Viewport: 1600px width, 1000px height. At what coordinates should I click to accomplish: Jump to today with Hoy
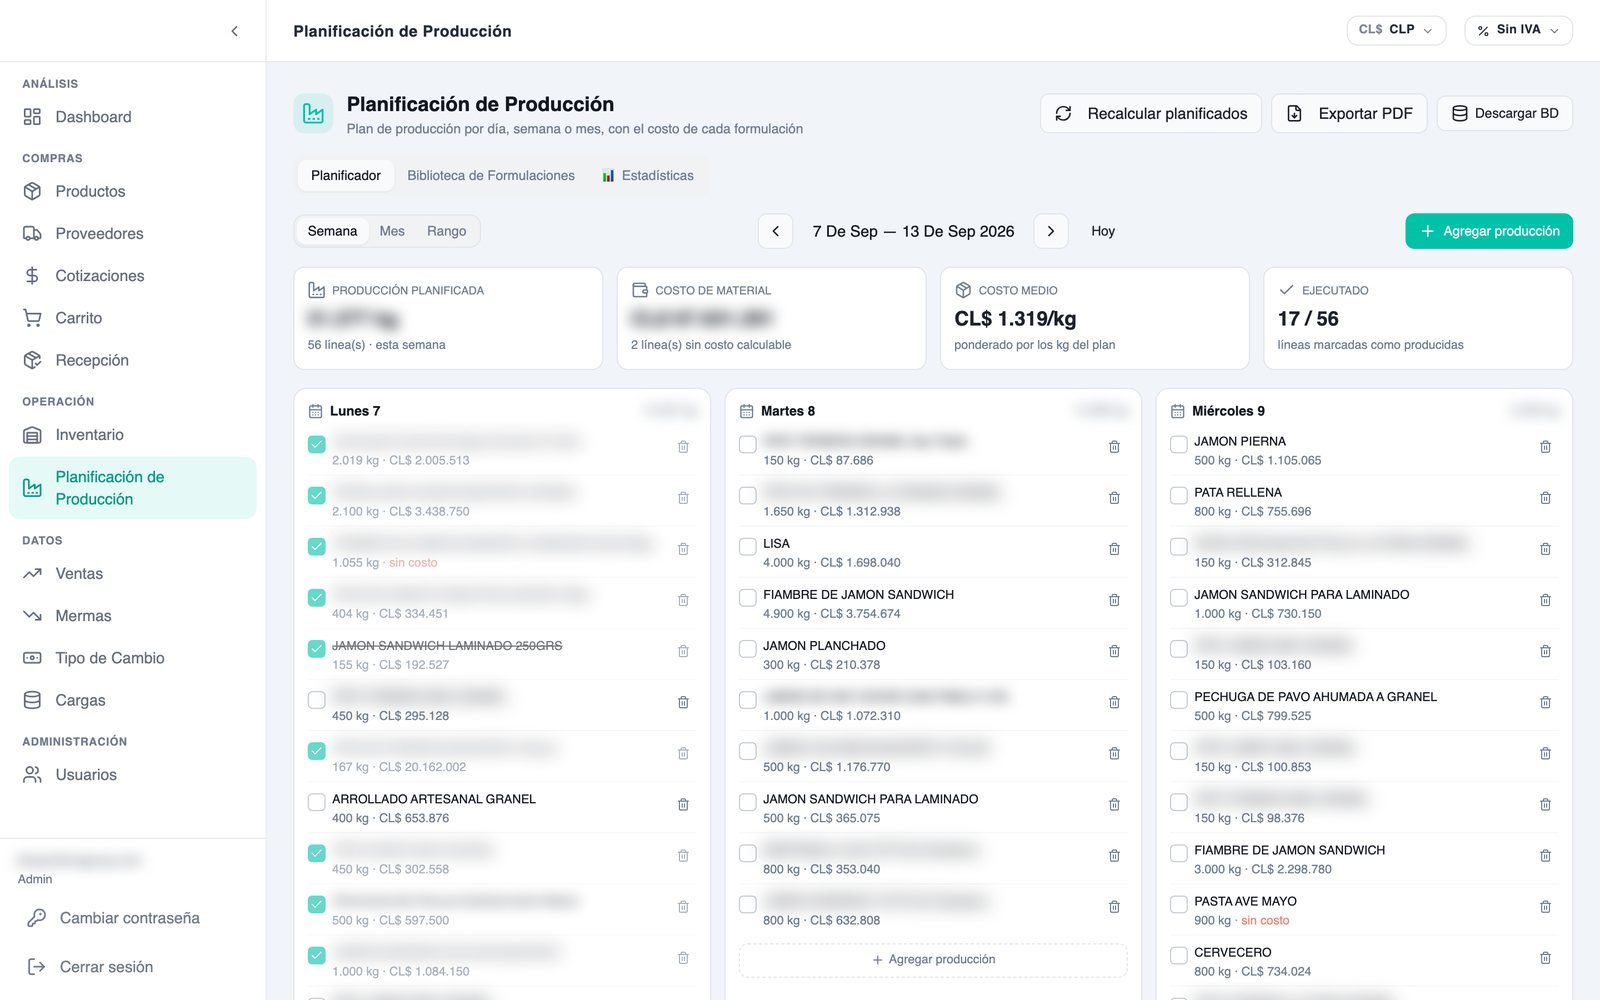[x=1103, y=231]
